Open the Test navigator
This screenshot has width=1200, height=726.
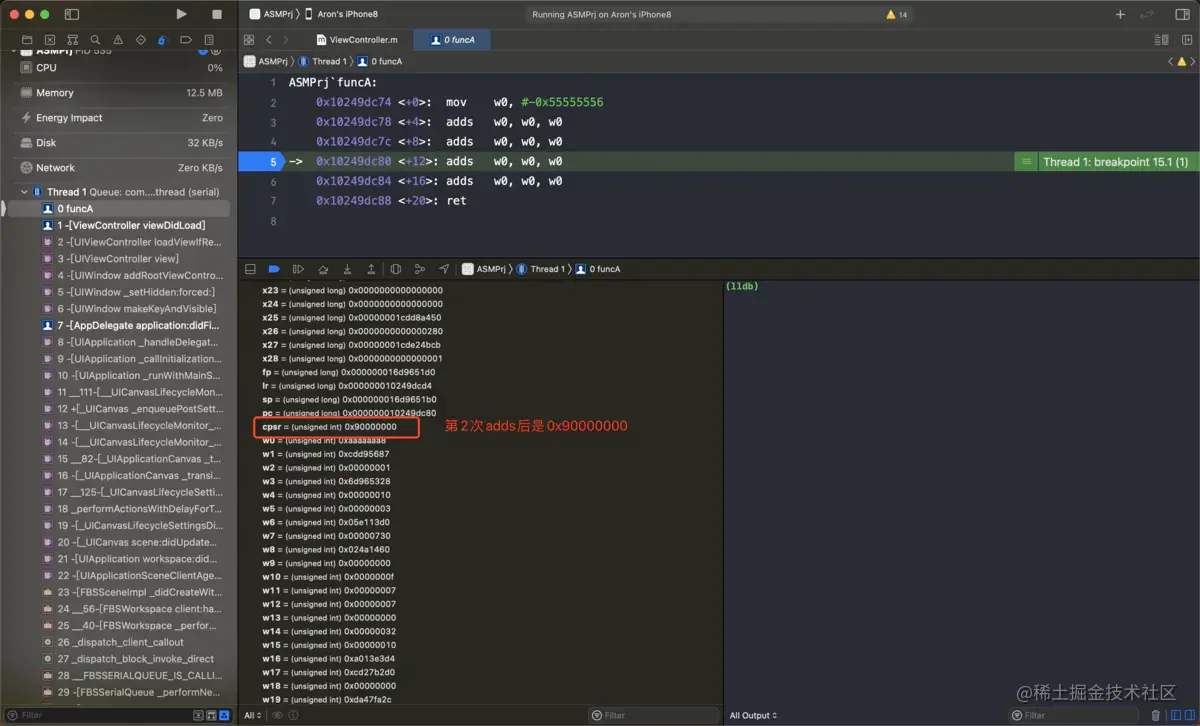coord(140,40)
